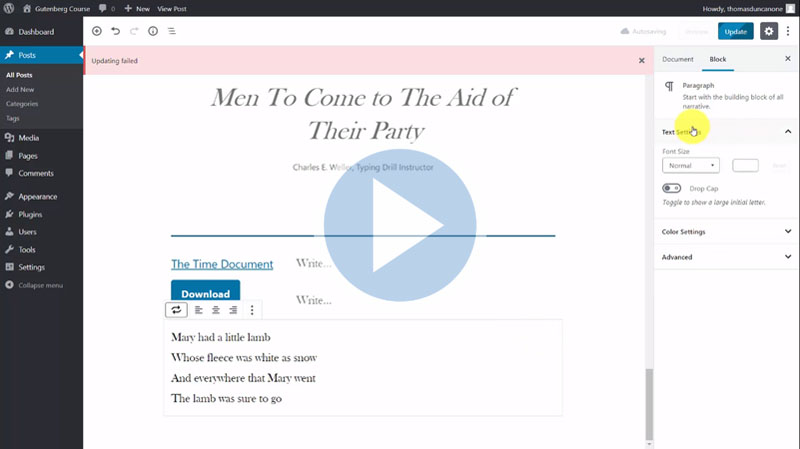
Task: Dismiss the Updating failed notice
Action: tap(642, 61)
